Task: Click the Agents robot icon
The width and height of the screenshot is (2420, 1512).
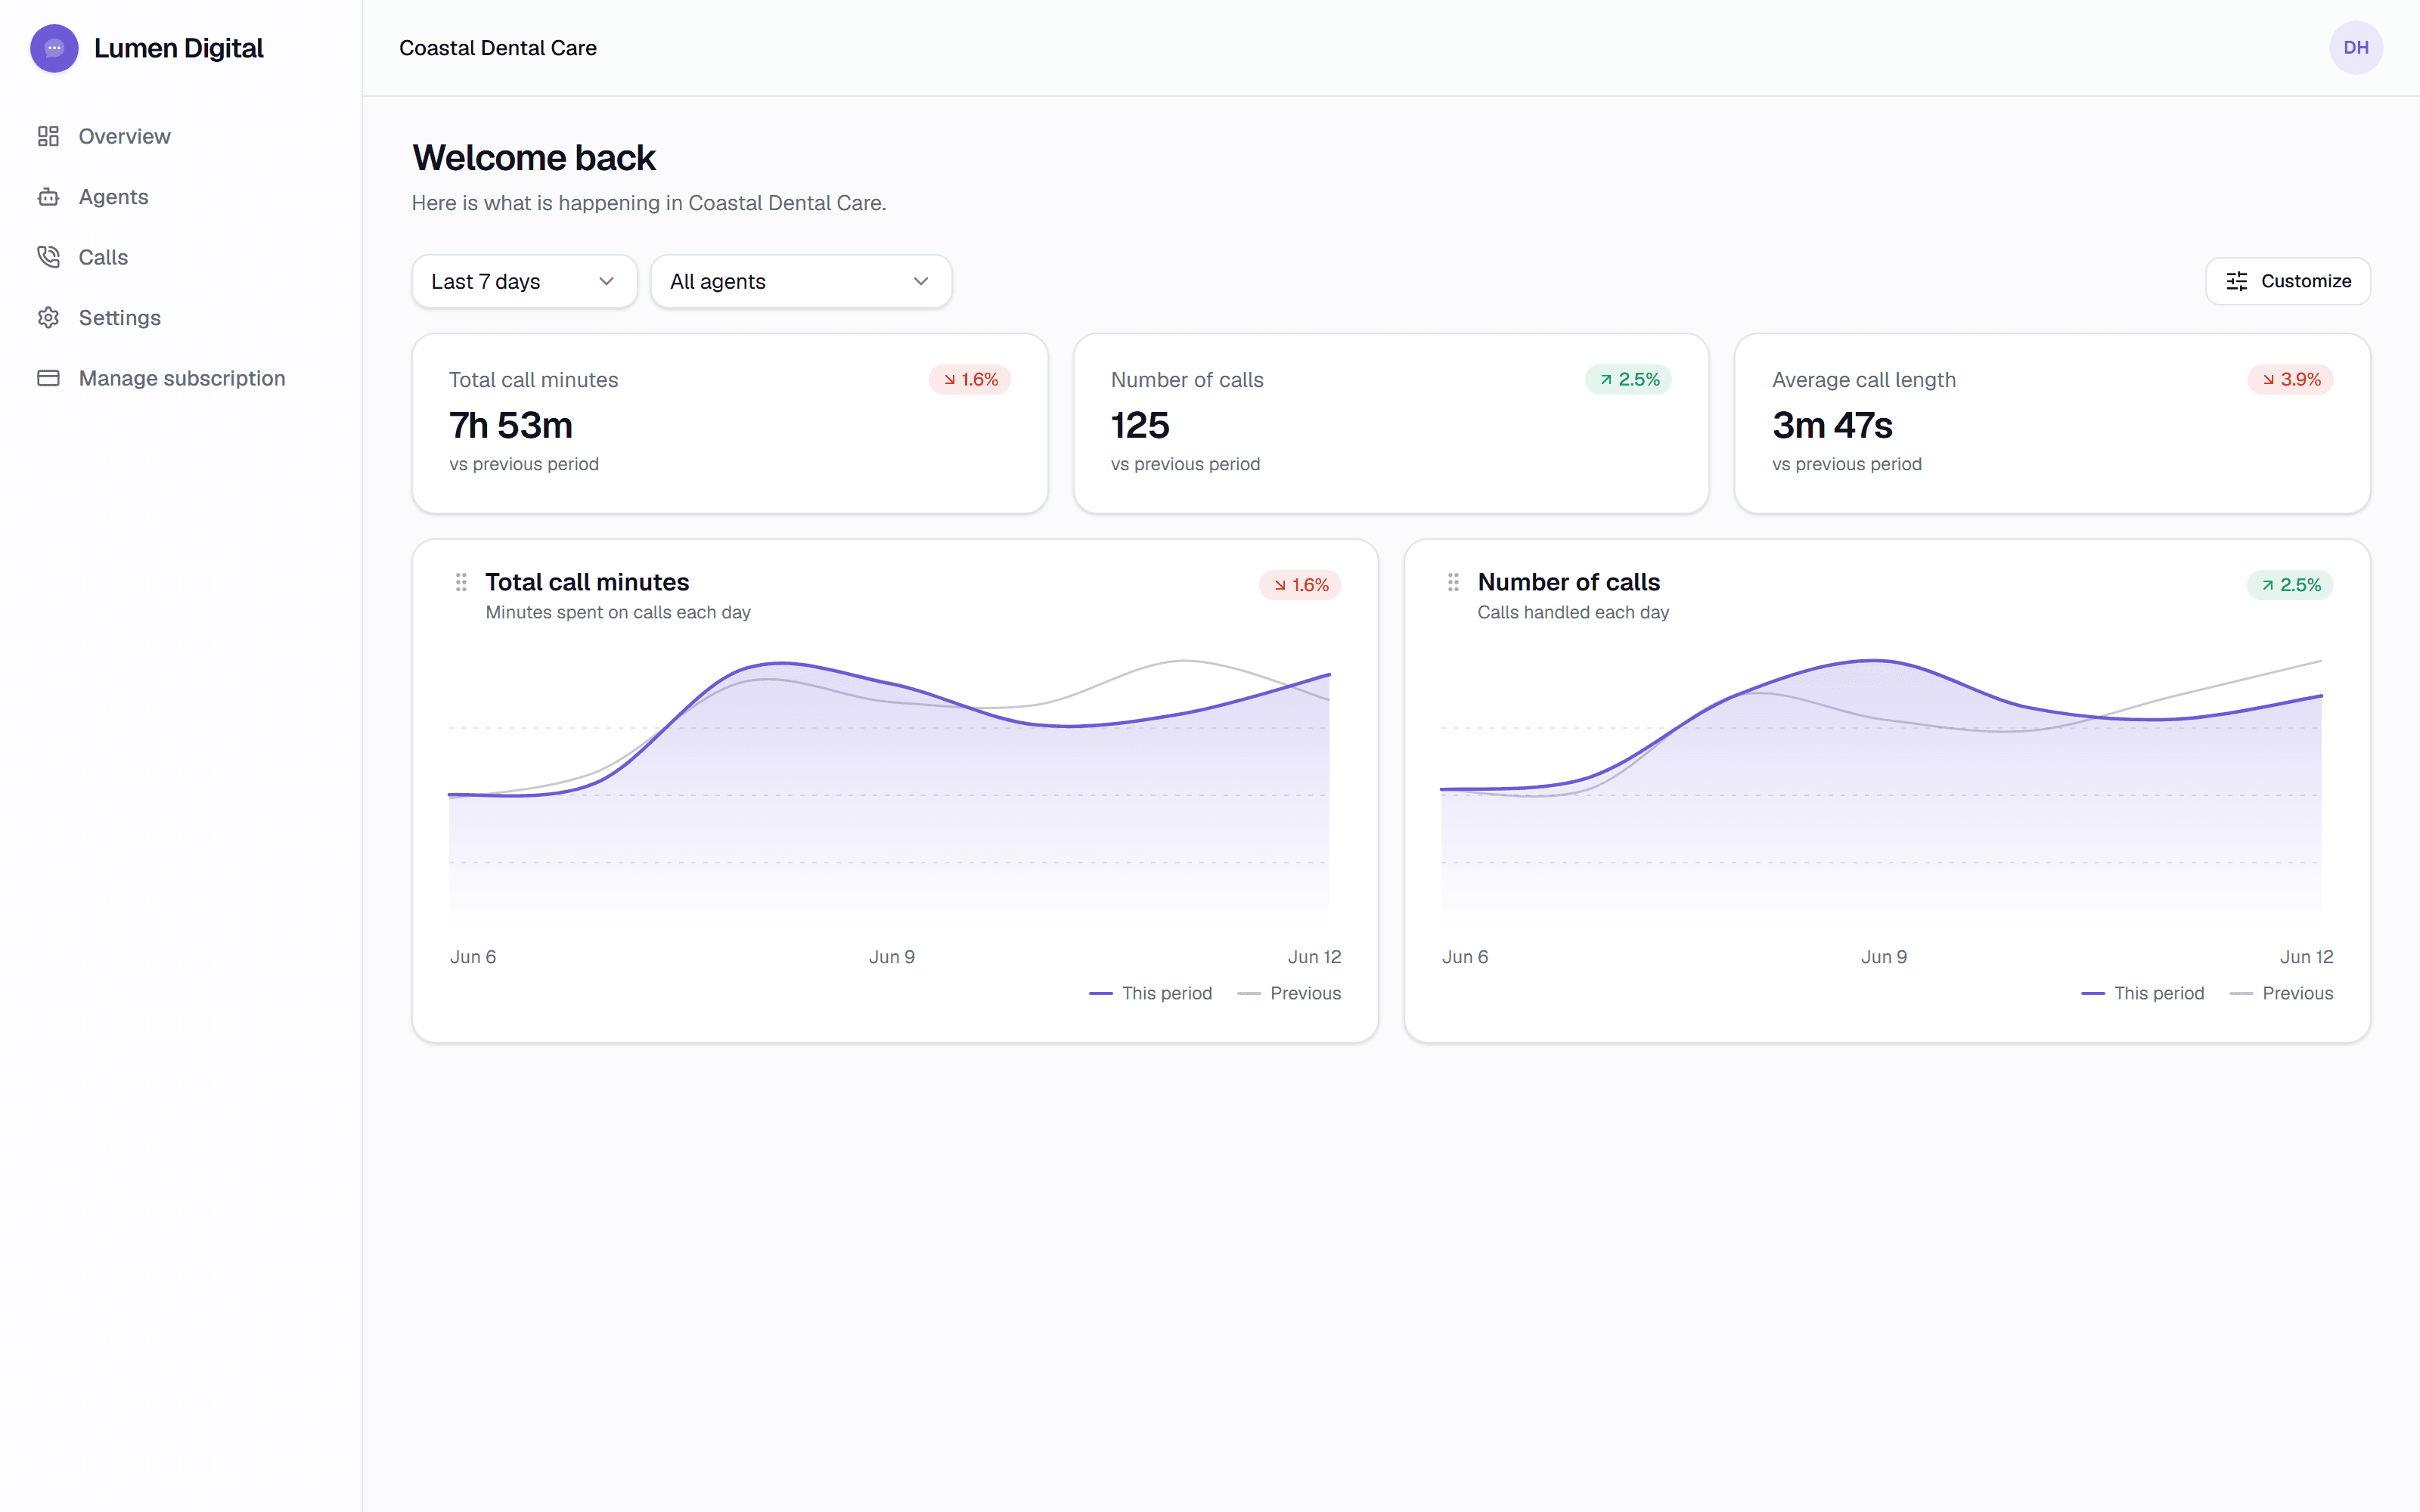Action: point(48,197)
